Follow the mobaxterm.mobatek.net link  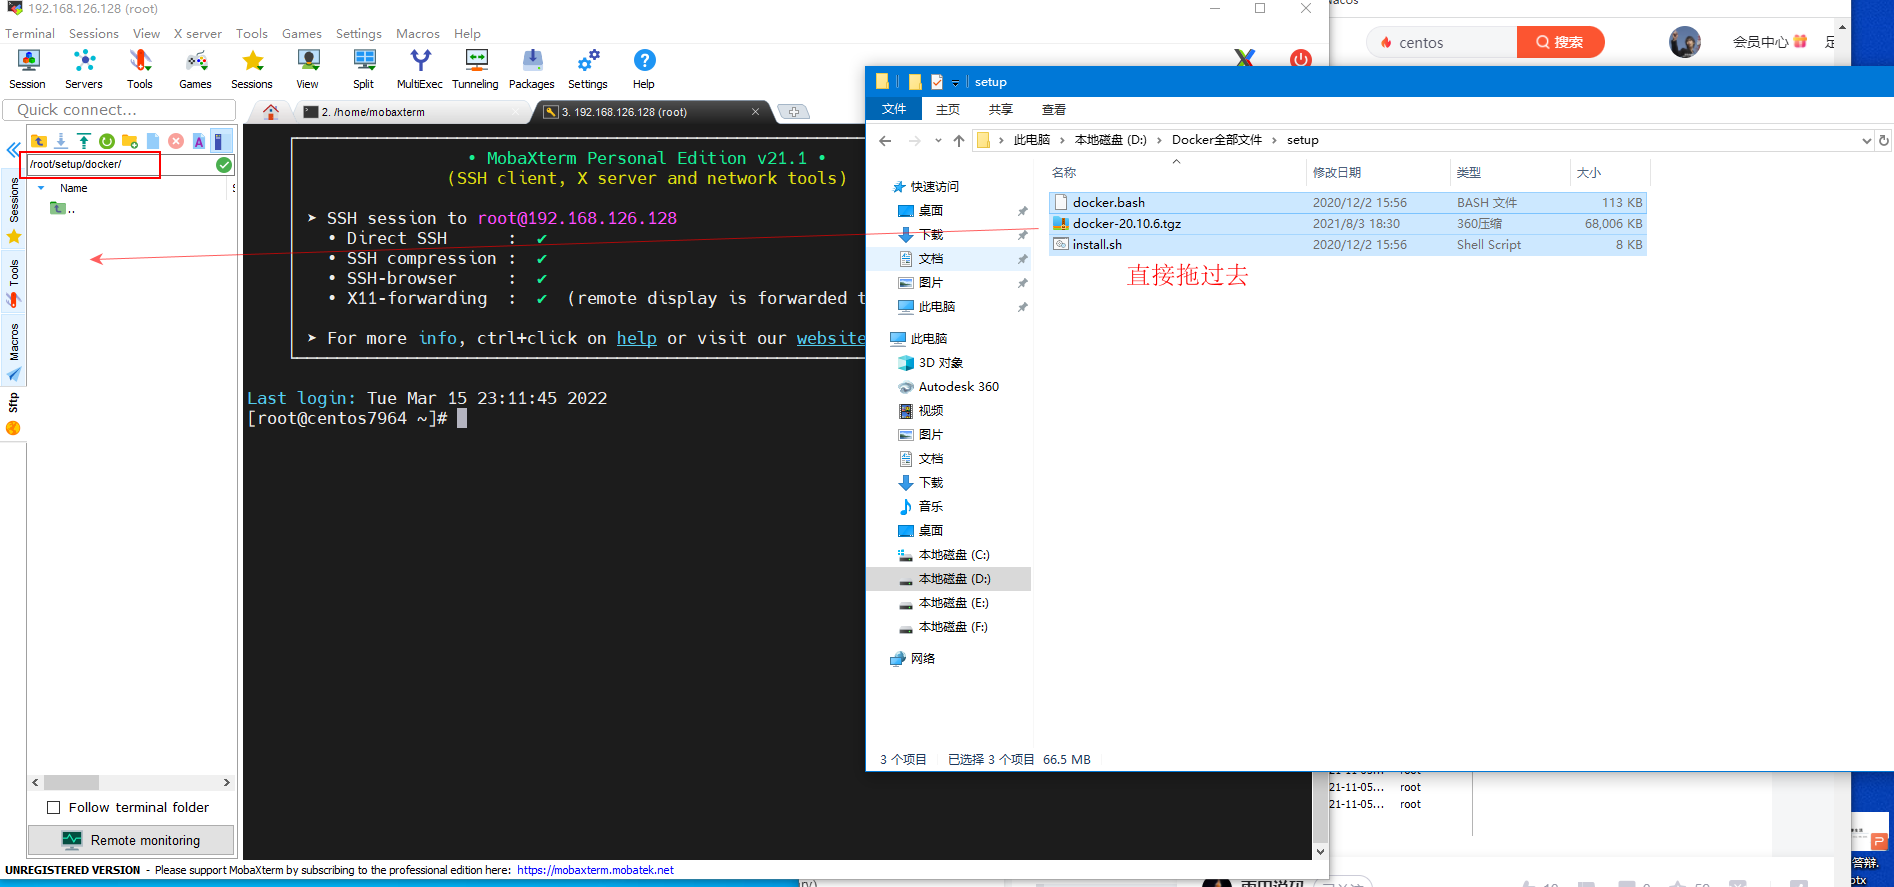595,870
